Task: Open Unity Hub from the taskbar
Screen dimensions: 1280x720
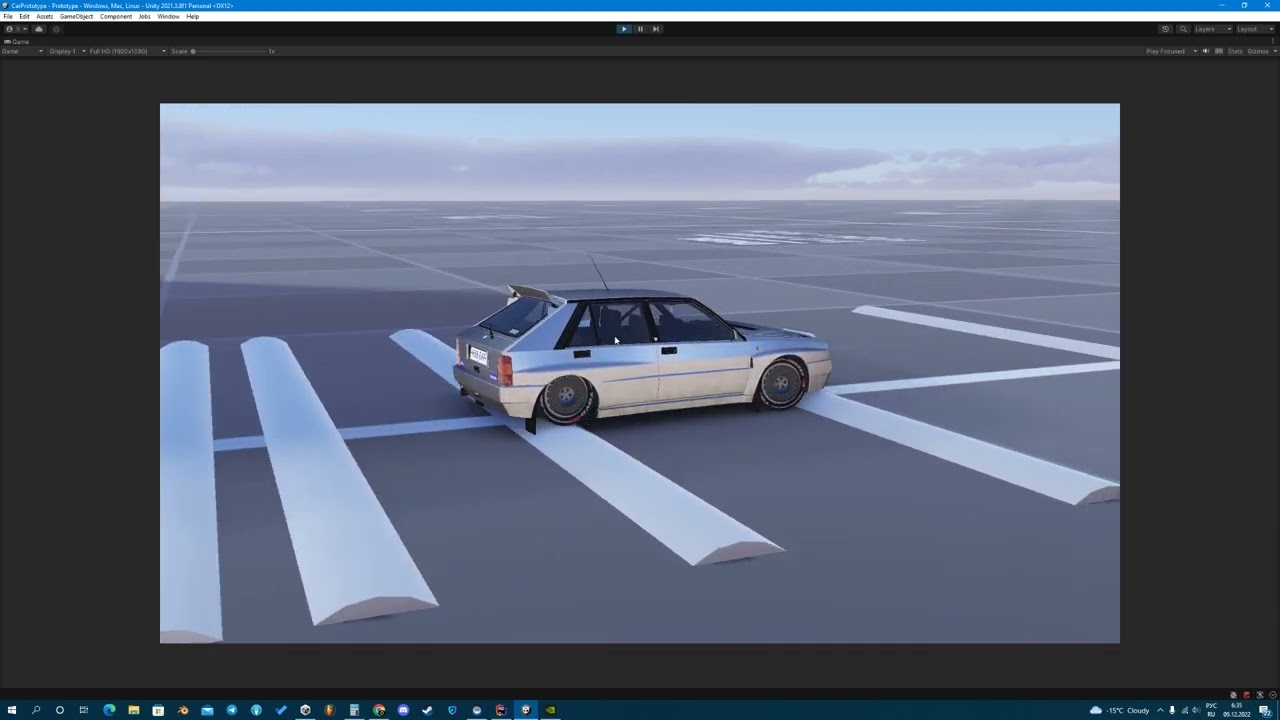Action: click(x=305, y=710)
